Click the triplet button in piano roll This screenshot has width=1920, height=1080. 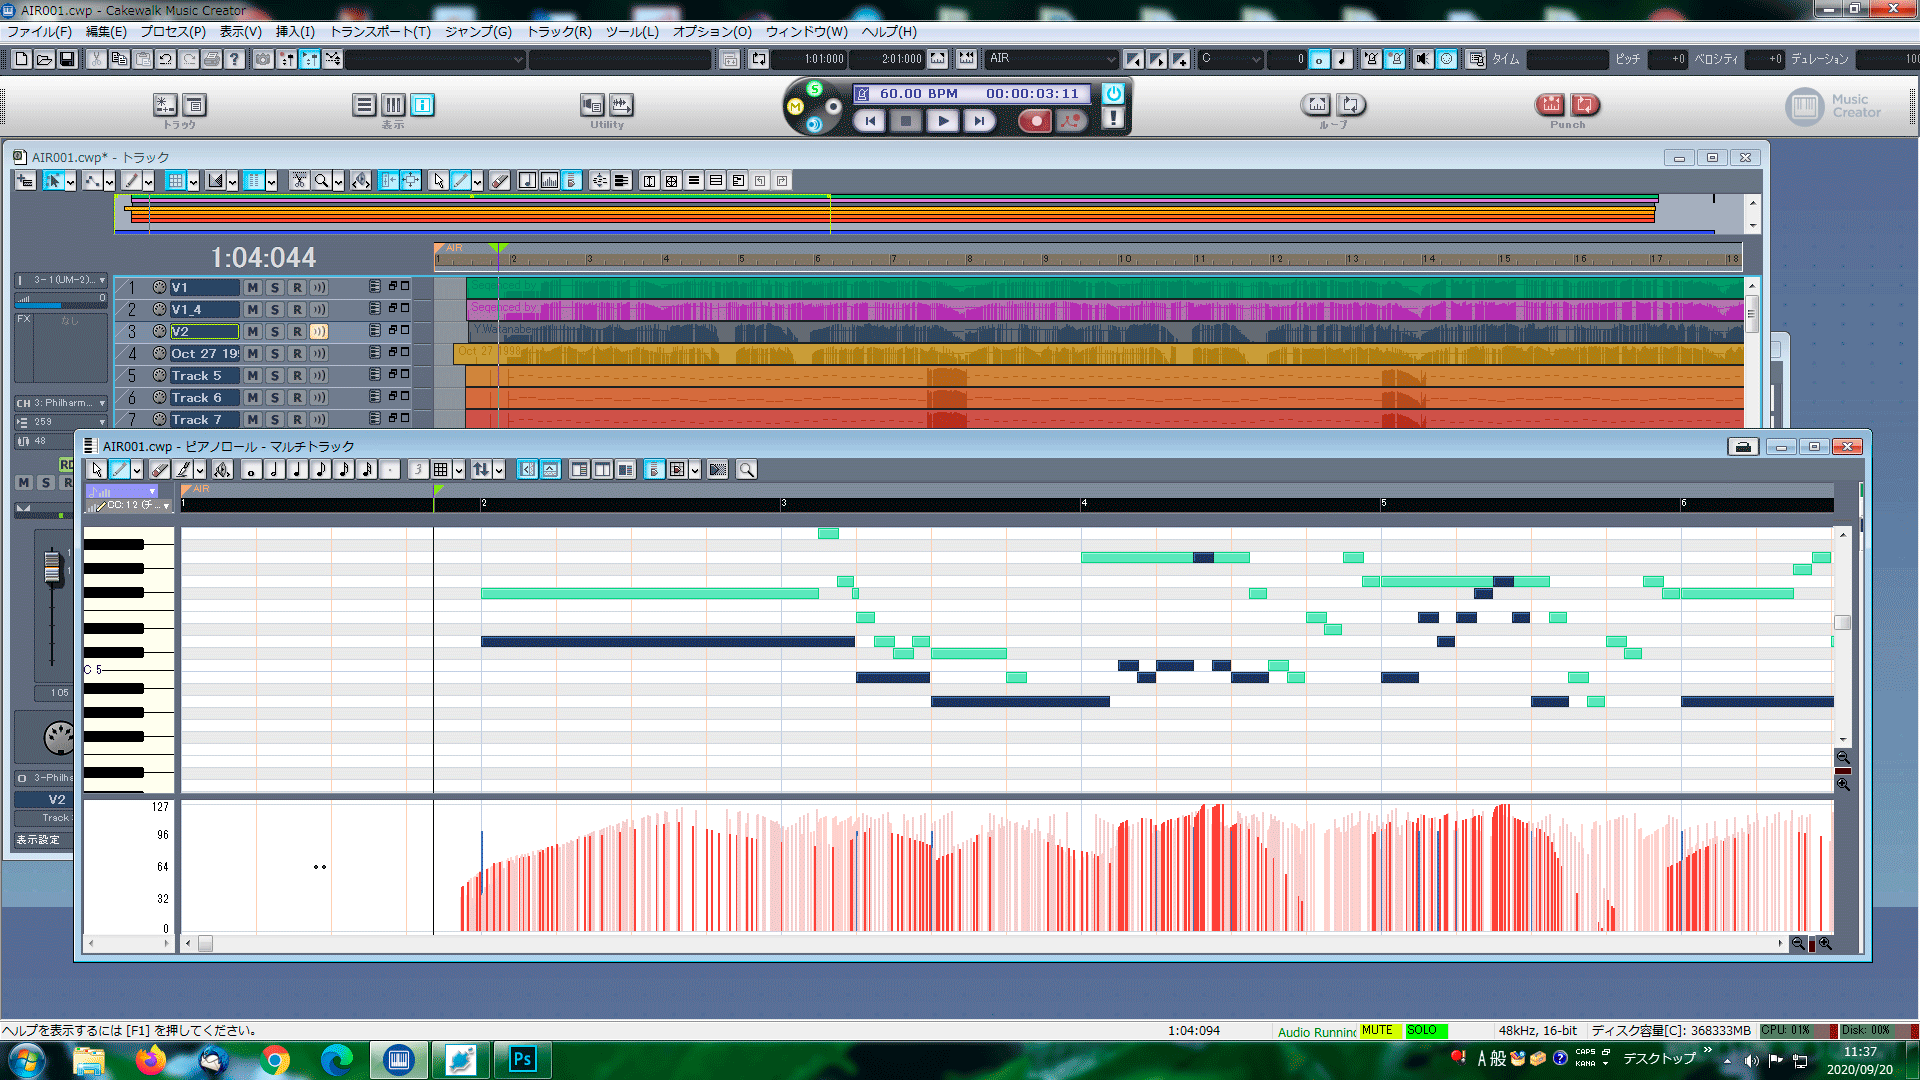418,470
